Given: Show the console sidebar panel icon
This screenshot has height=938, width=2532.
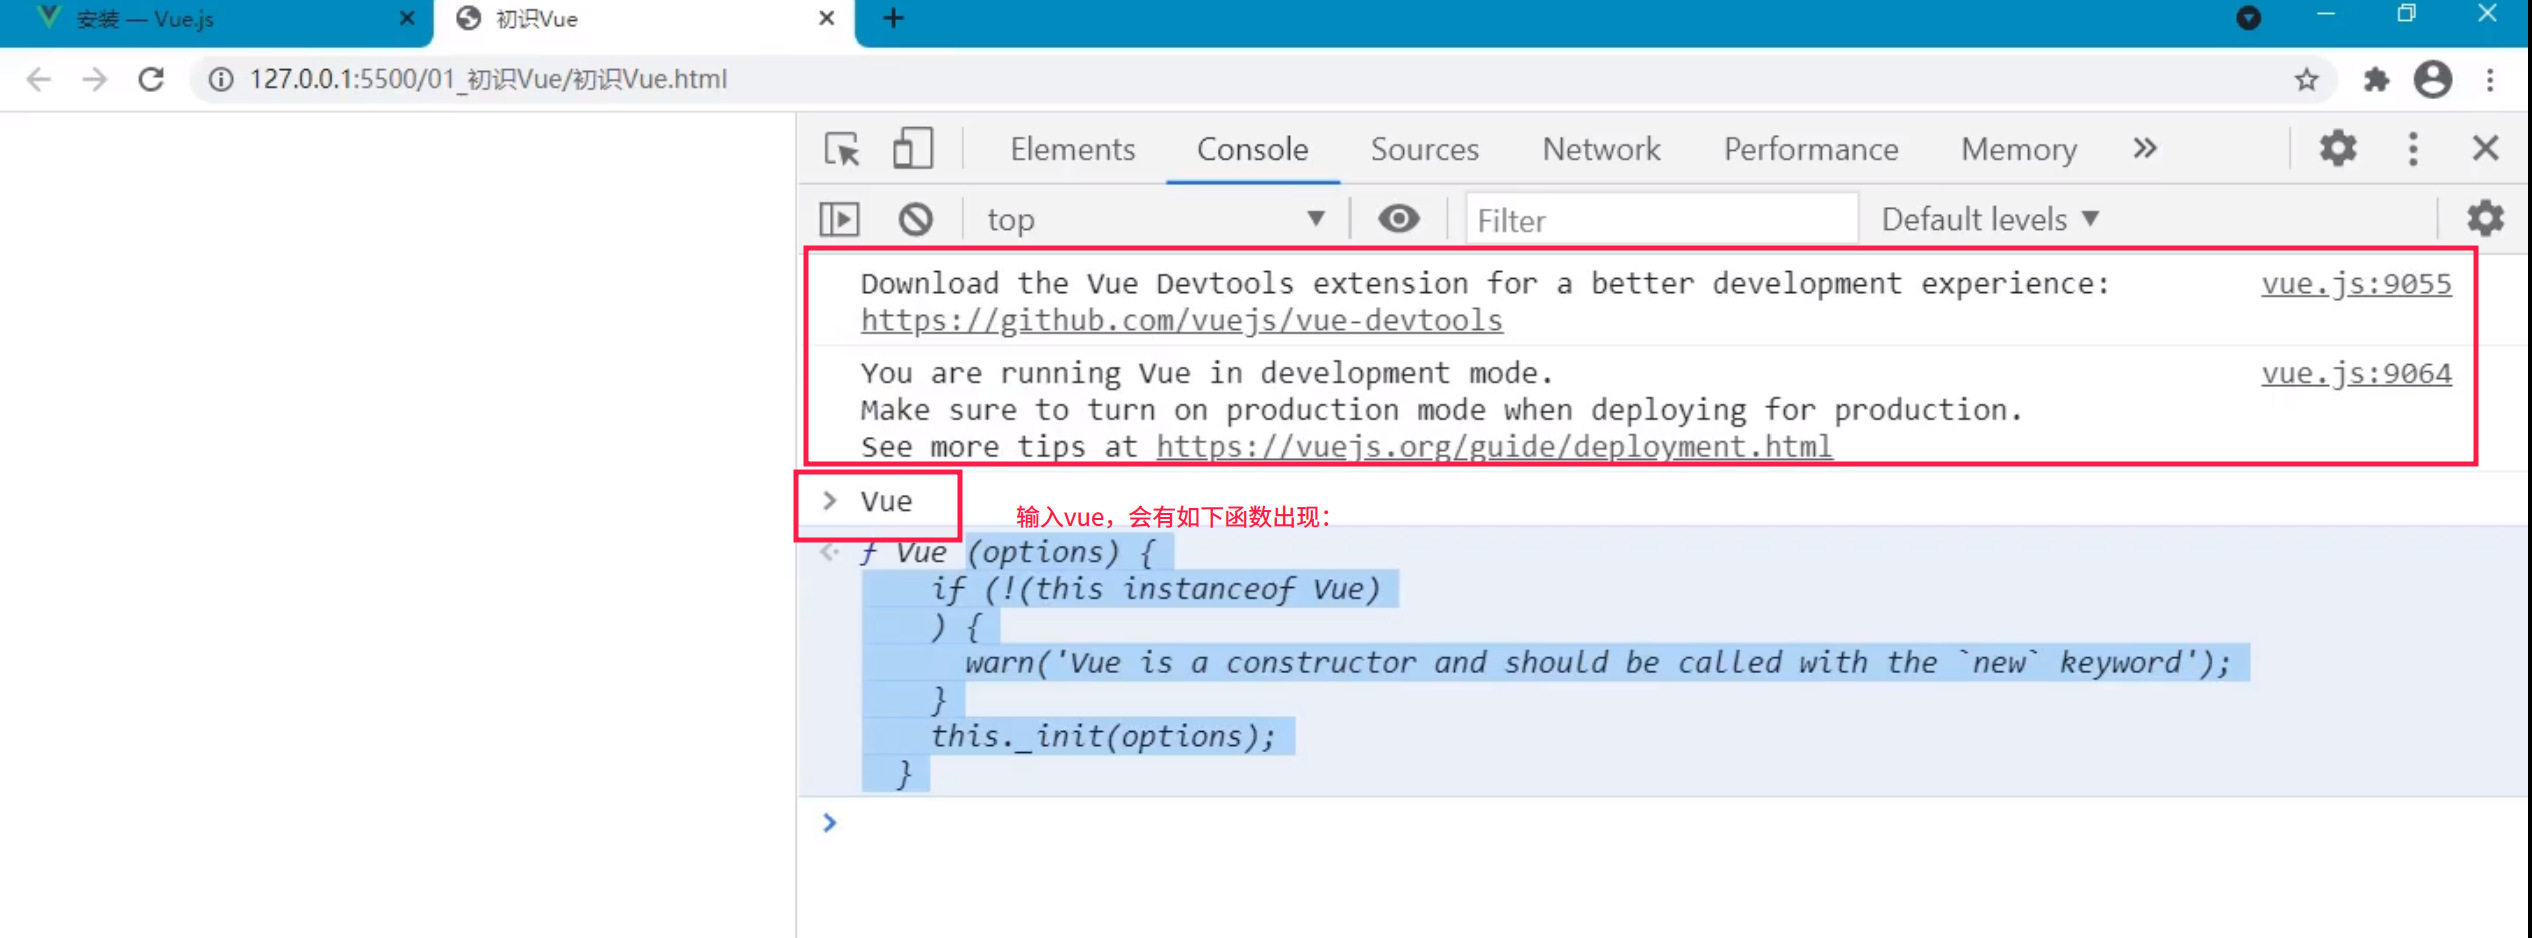Looking at the screenshot, I should [x=839, y=219].
